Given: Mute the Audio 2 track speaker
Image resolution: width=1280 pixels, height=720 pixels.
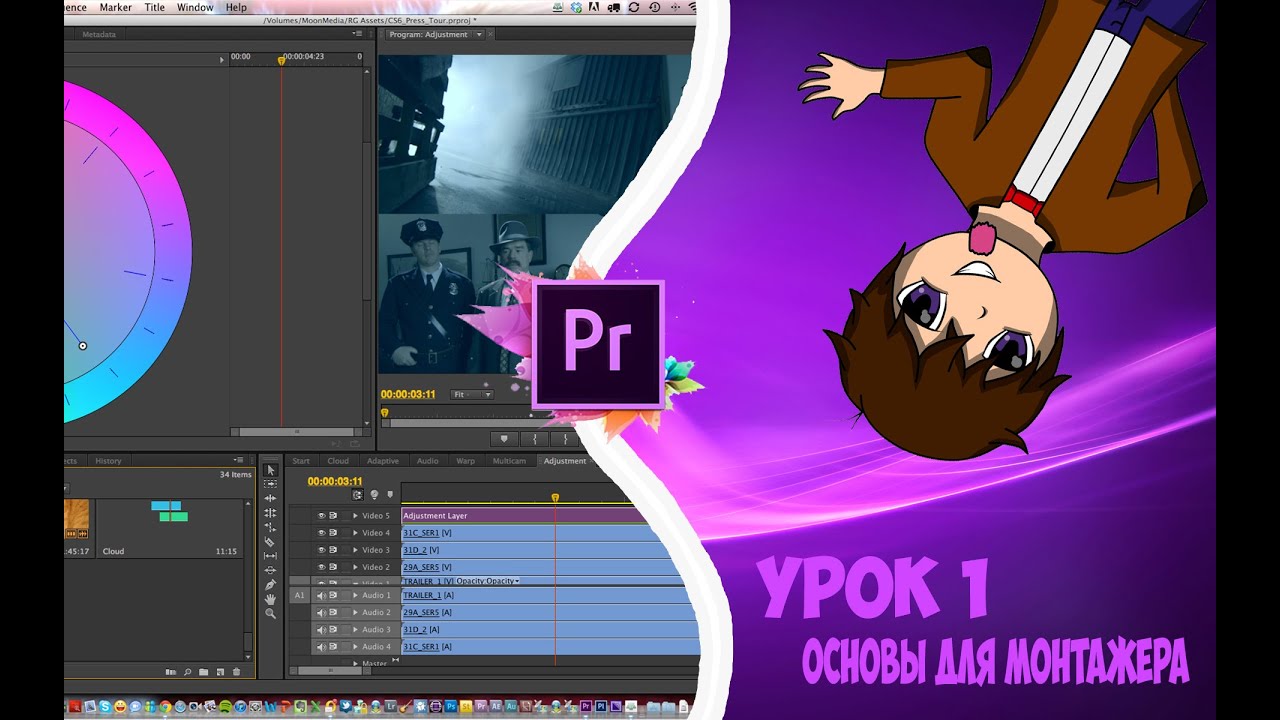Looking at the screenshot, I should (x=322, y=613).
